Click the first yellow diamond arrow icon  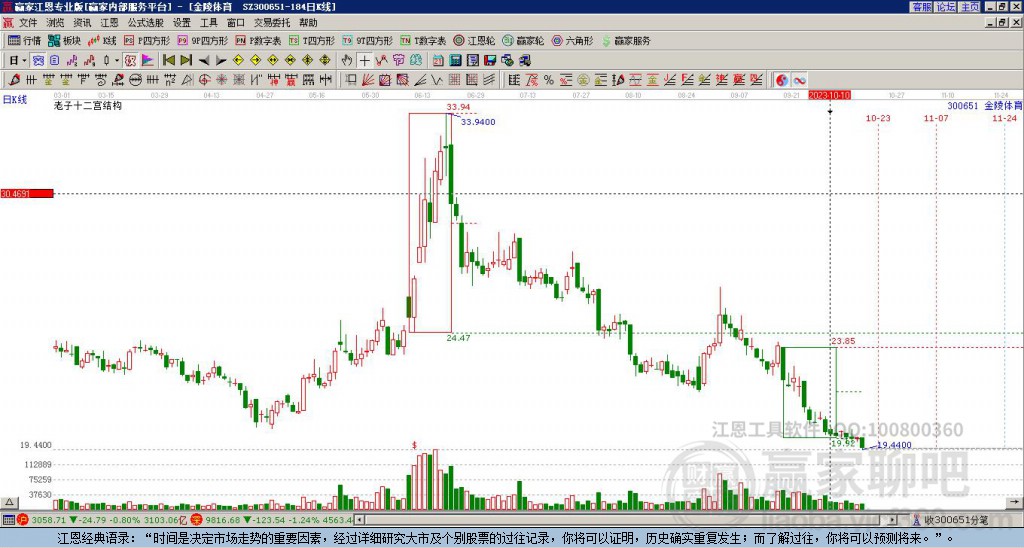(238, 60)
